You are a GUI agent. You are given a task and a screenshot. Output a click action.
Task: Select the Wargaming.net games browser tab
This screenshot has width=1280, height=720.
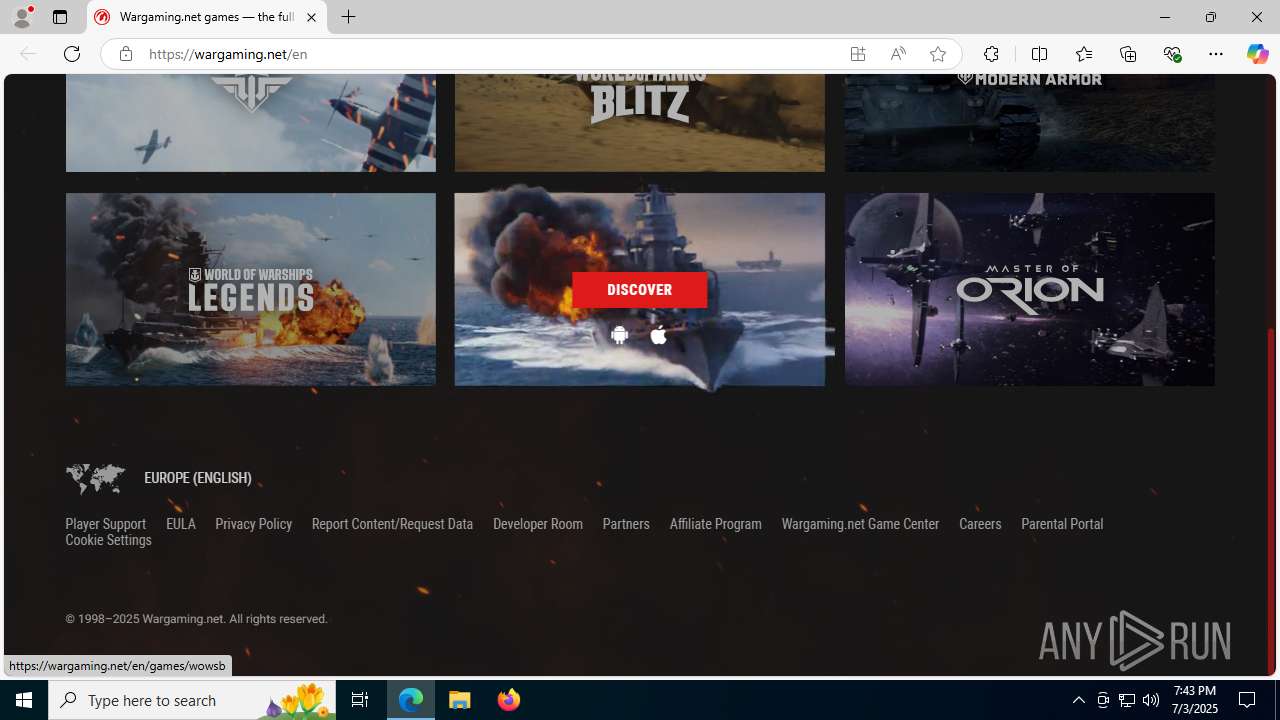(207, 17)
